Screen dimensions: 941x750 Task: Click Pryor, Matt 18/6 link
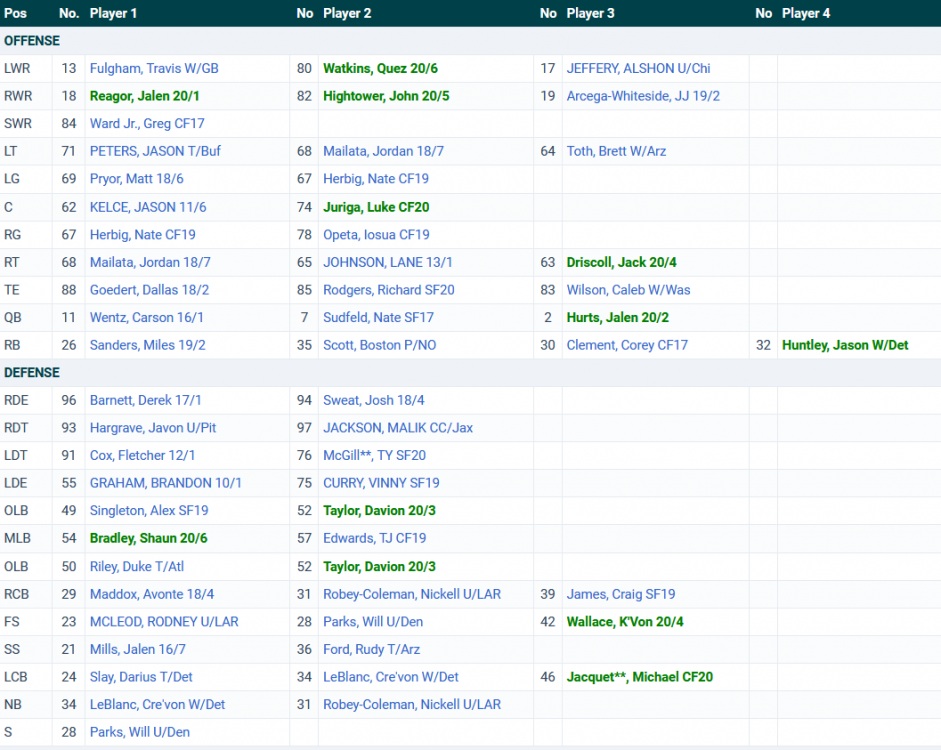tap(137, 179)
